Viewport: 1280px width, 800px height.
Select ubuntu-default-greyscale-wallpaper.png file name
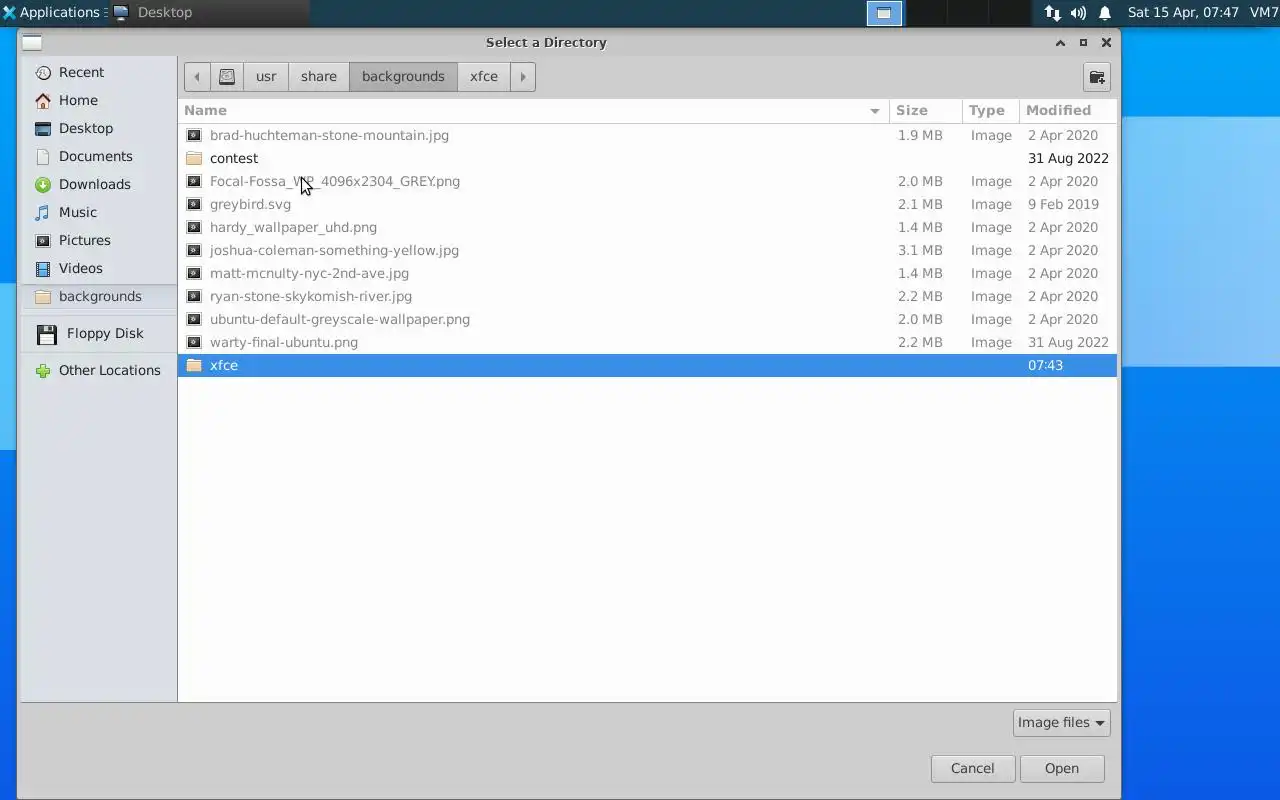340,319
